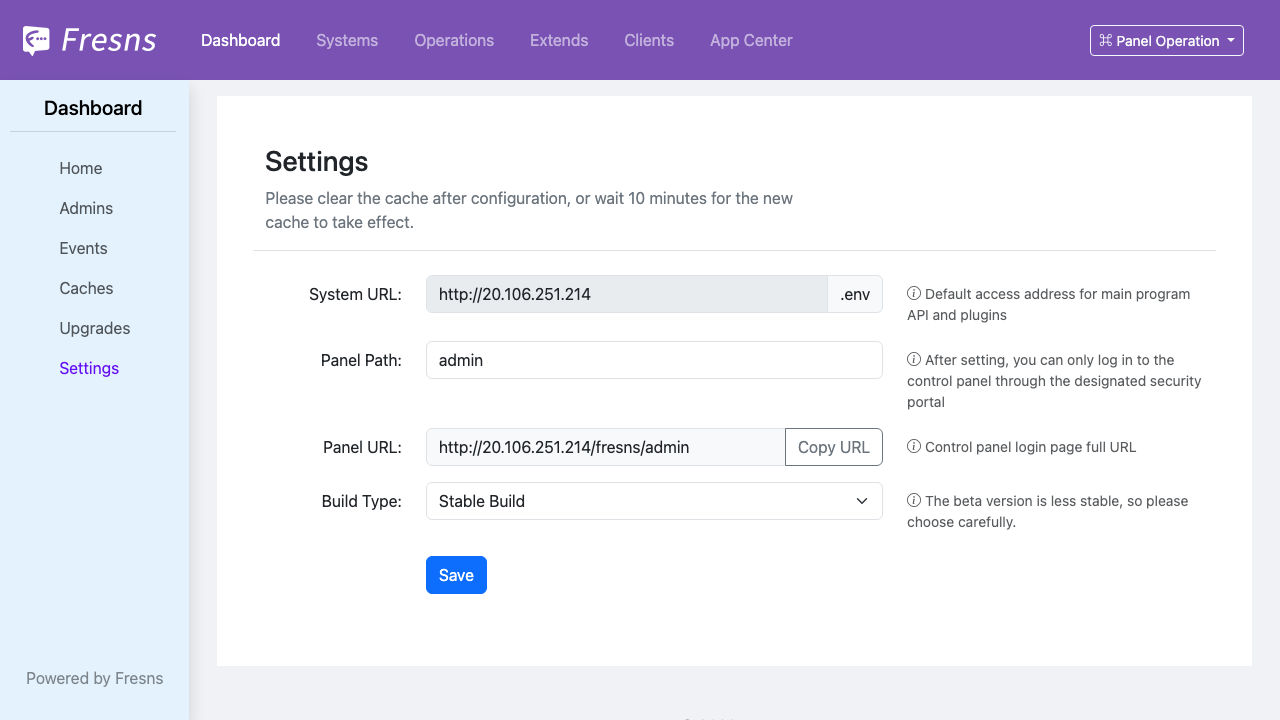Click the info icon beside After setting note
Image resolution: width=1280 pixels, height=720 pixels.
coord(914,360)
